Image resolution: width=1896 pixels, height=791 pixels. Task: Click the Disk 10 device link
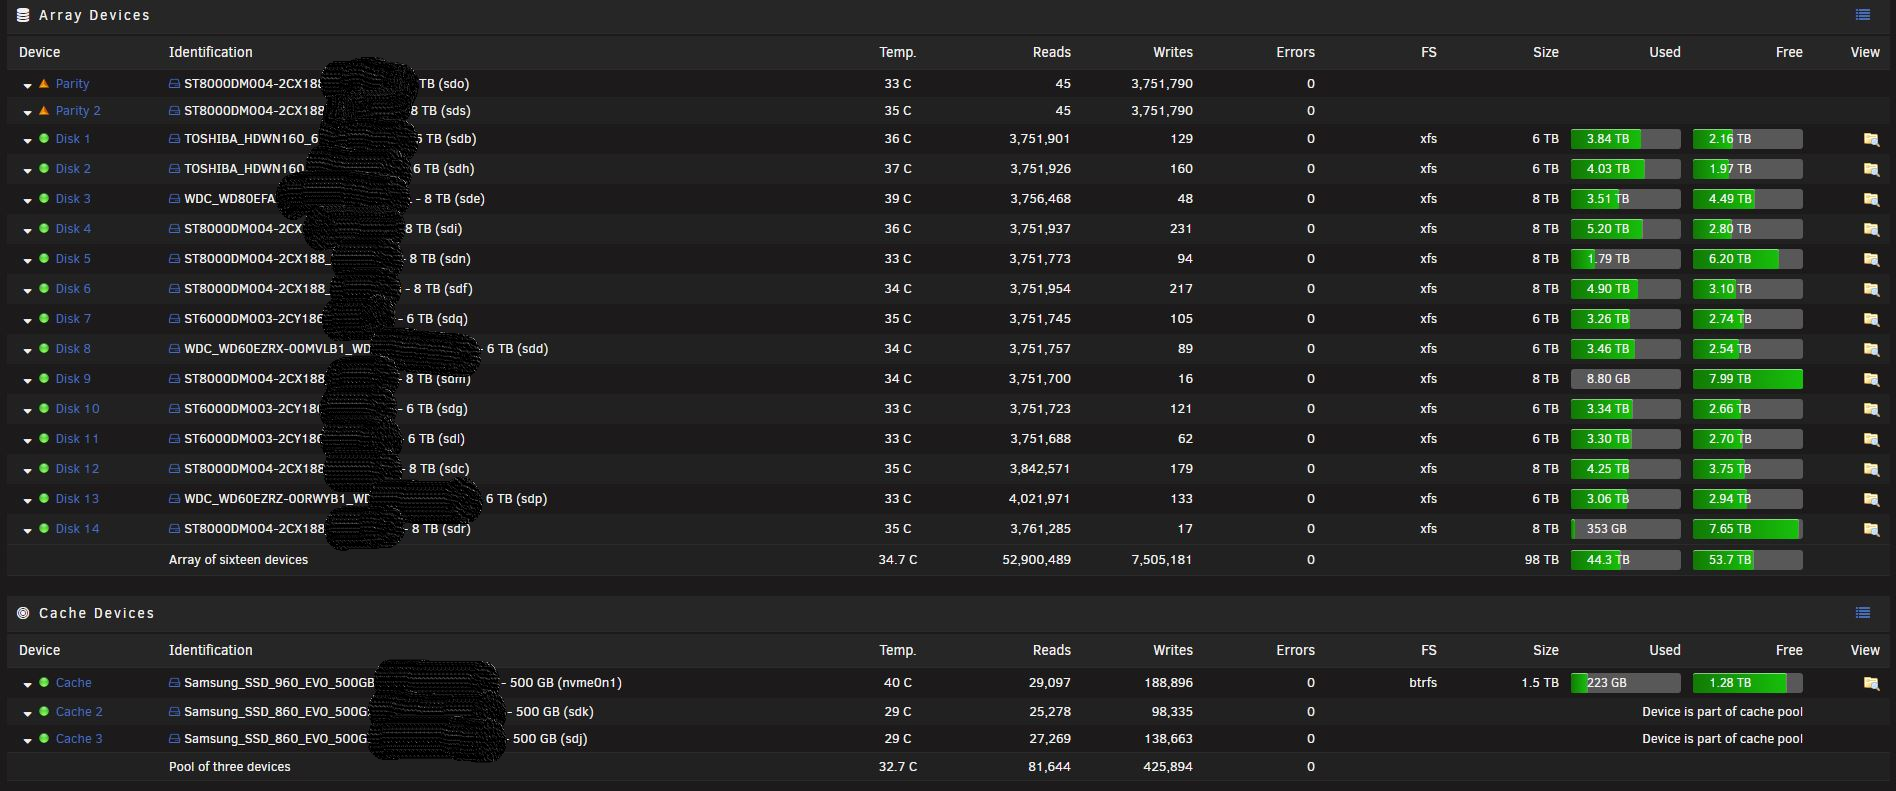[x=77, y=409]
